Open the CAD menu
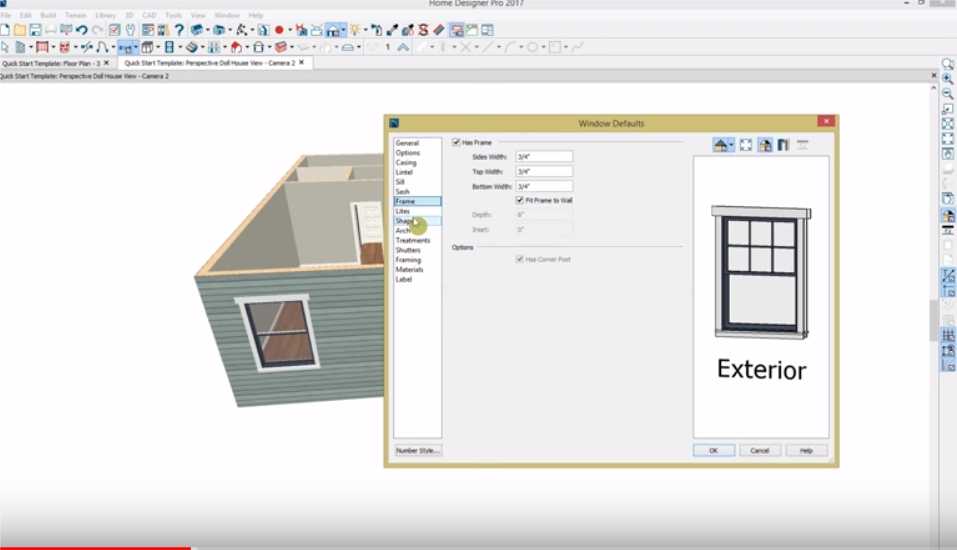The width and height of the screenshot is (957, 550). 149,15
